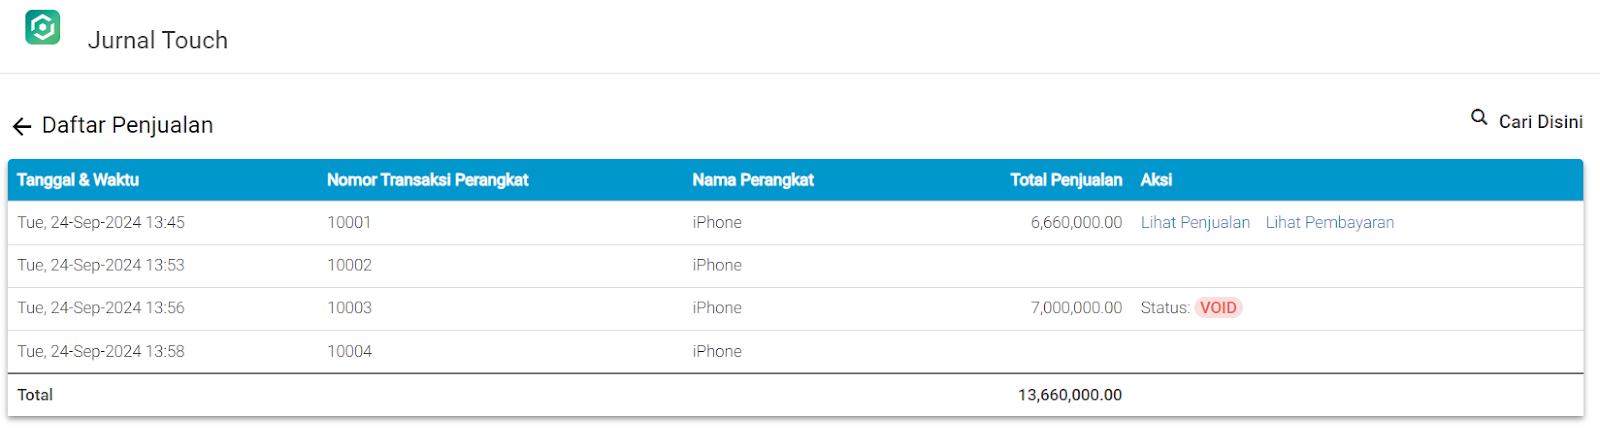The height and width of the screenshot is (448, 1600).
Task: Sort by Nama Perangkat column header
Action: (753, 180)
